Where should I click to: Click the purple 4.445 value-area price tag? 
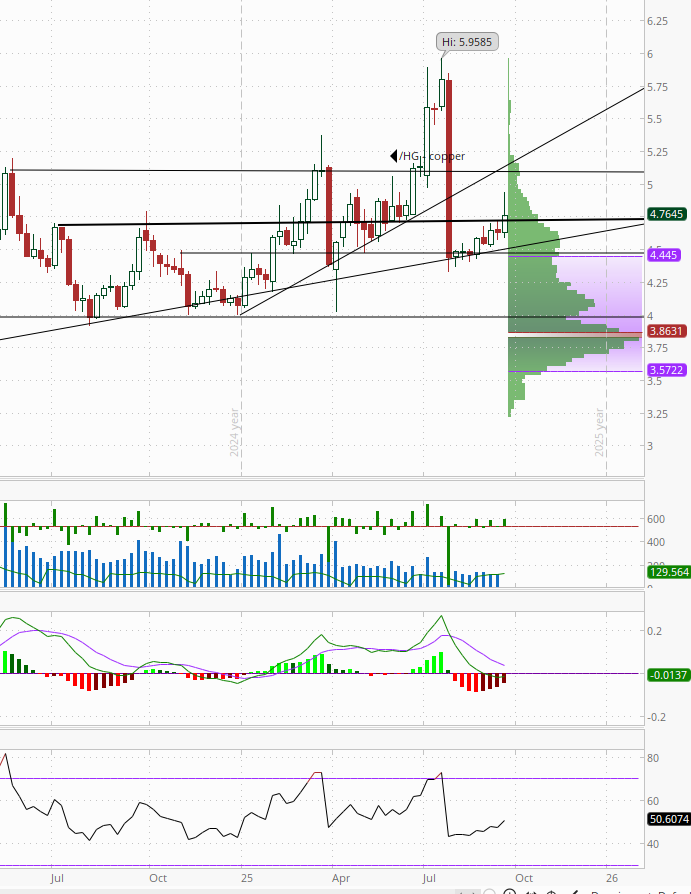click(663, 254)
